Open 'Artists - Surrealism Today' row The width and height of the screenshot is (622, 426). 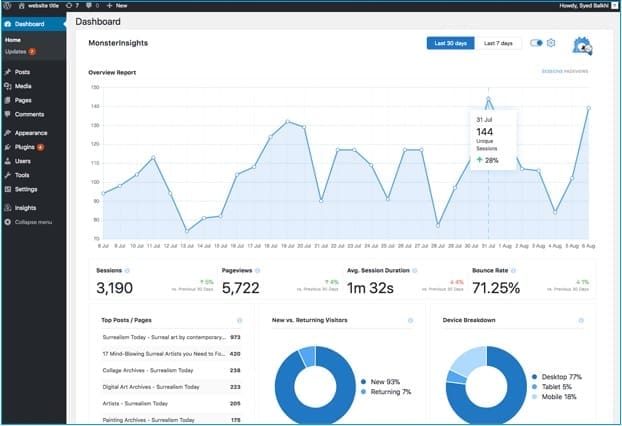pos(171,403)
